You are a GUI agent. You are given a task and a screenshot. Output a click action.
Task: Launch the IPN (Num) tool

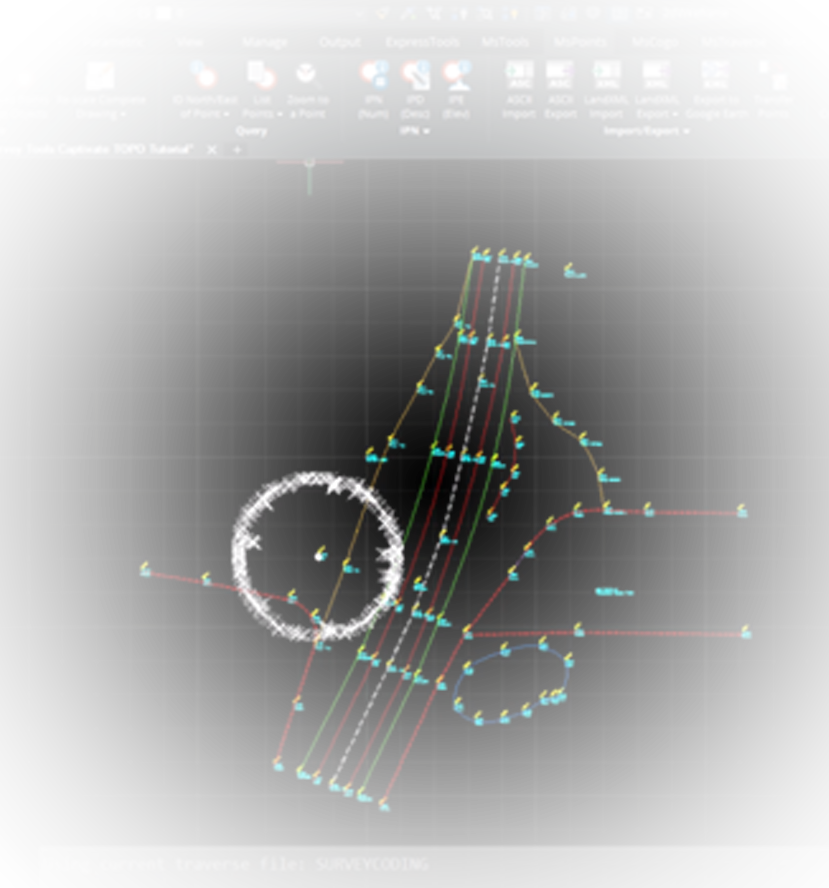[373, 76]
